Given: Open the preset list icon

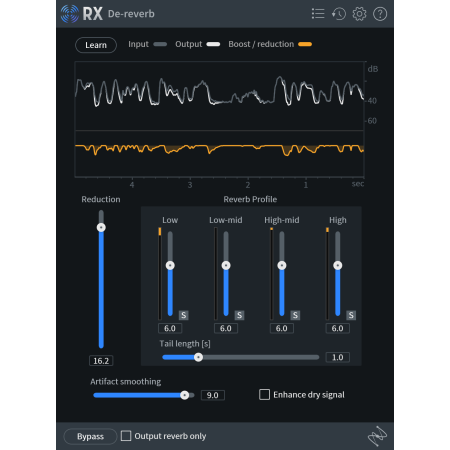Looking at the screenshot, I should point(318,14).
